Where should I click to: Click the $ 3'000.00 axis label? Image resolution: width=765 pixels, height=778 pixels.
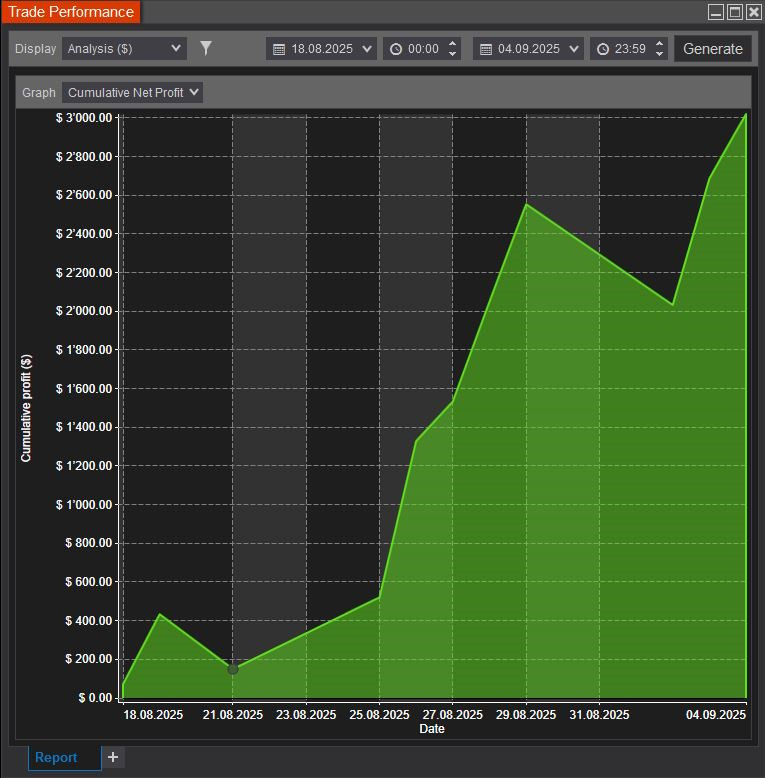84,118
